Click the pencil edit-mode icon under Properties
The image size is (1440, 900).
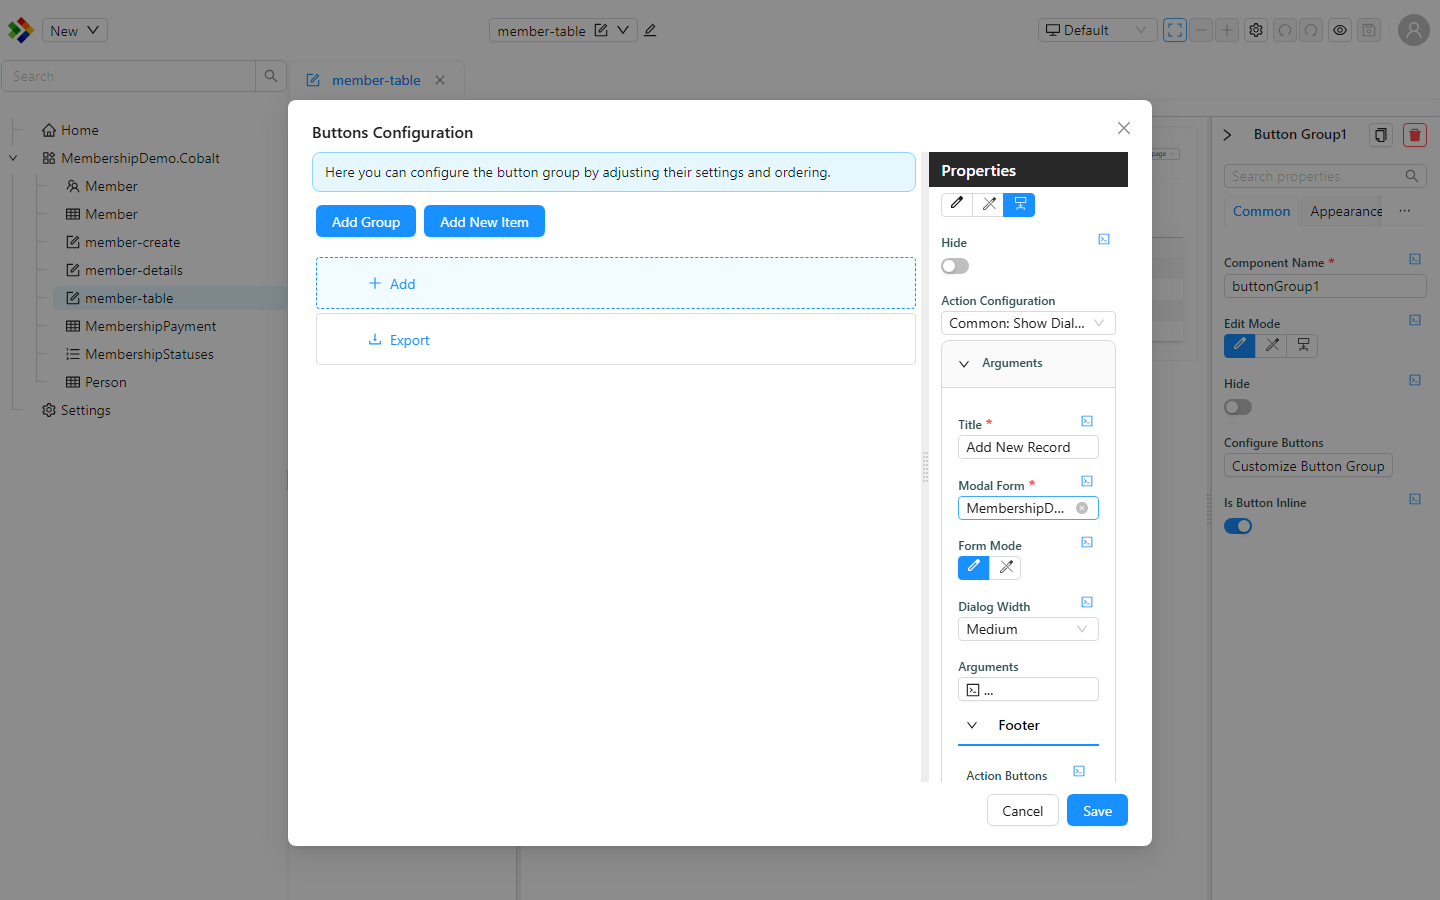tap(957, 204)
